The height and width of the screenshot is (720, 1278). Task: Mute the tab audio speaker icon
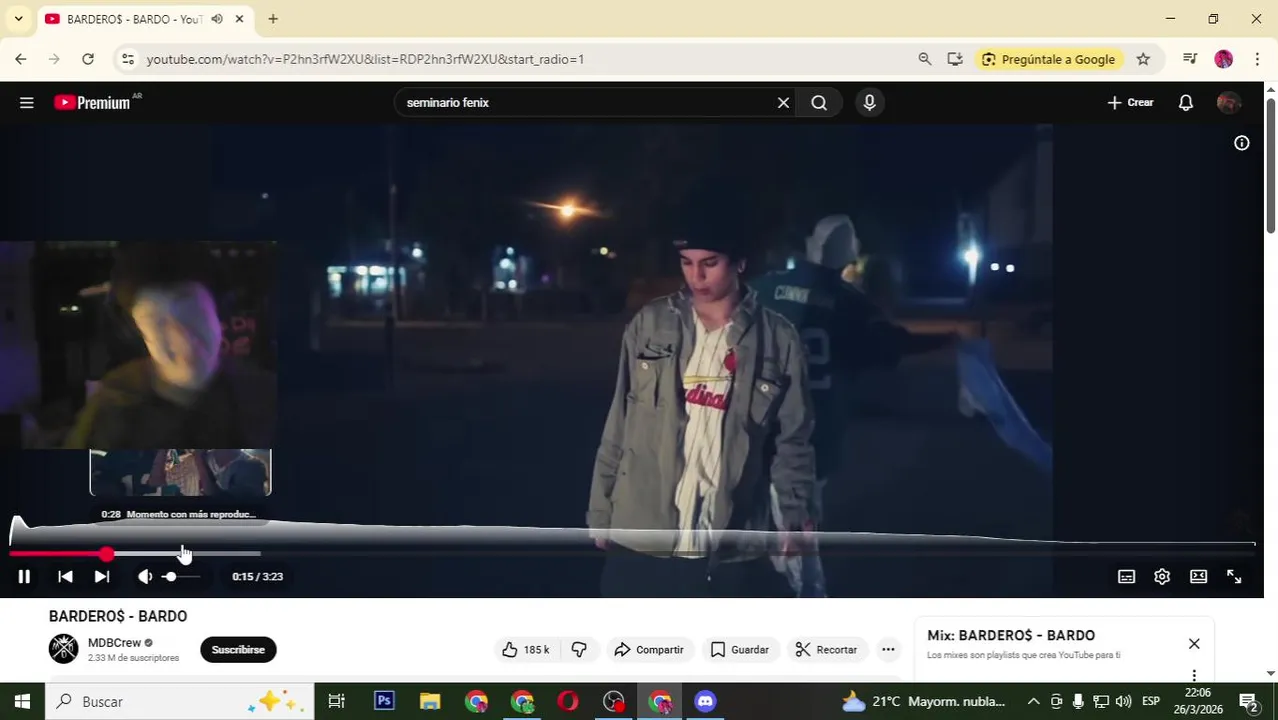[217, 19]
